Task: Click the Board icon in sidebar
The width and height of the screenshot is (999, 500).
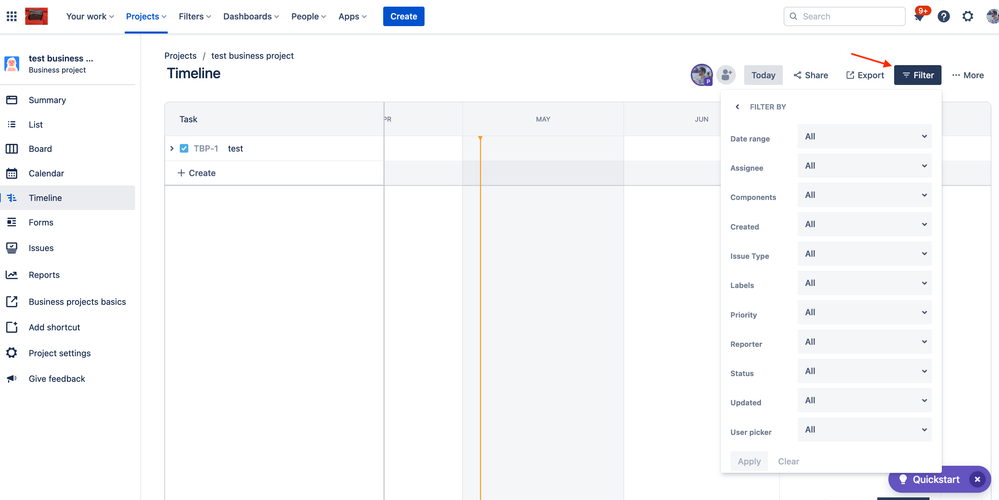Action: pyautogui.click(x=11, y=149)
